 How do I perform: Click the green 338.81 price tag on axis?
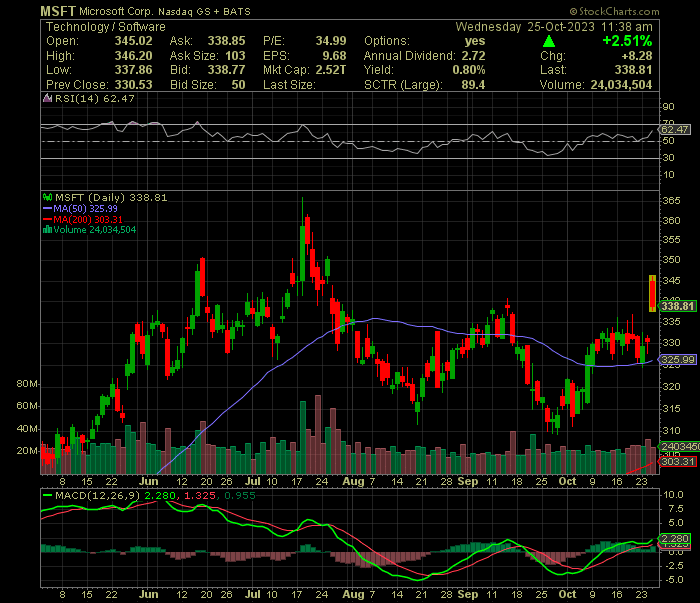point(677,306)
